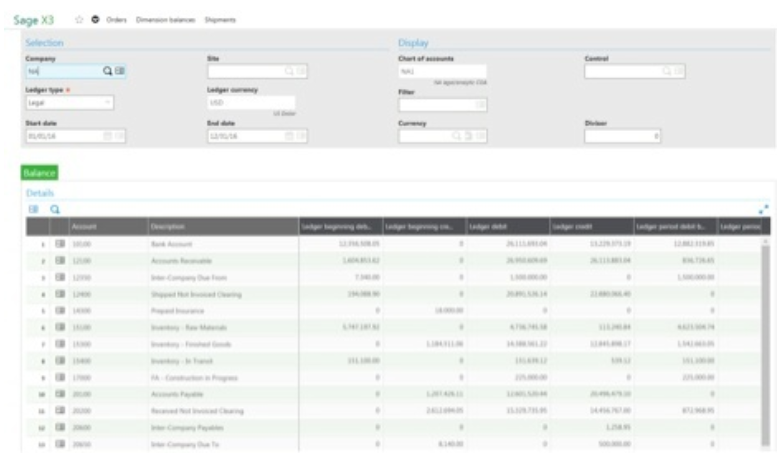This screenshot has width=782, height=459.
Task: Click the Sage X3 logo
Action: [33, 20]
